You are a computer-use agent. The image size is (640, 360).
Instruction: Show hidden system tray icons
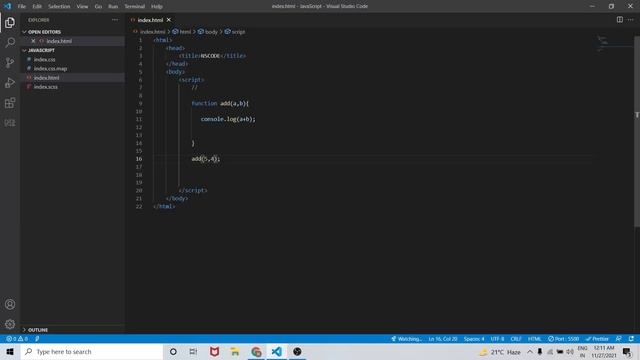point(530,351)
